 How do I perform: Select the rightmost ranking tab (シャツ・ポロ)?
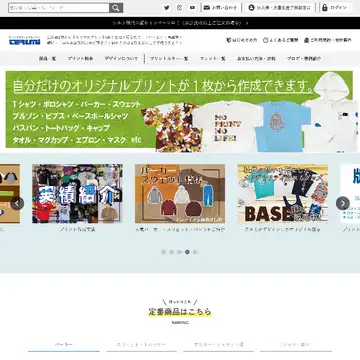[296, 345]
